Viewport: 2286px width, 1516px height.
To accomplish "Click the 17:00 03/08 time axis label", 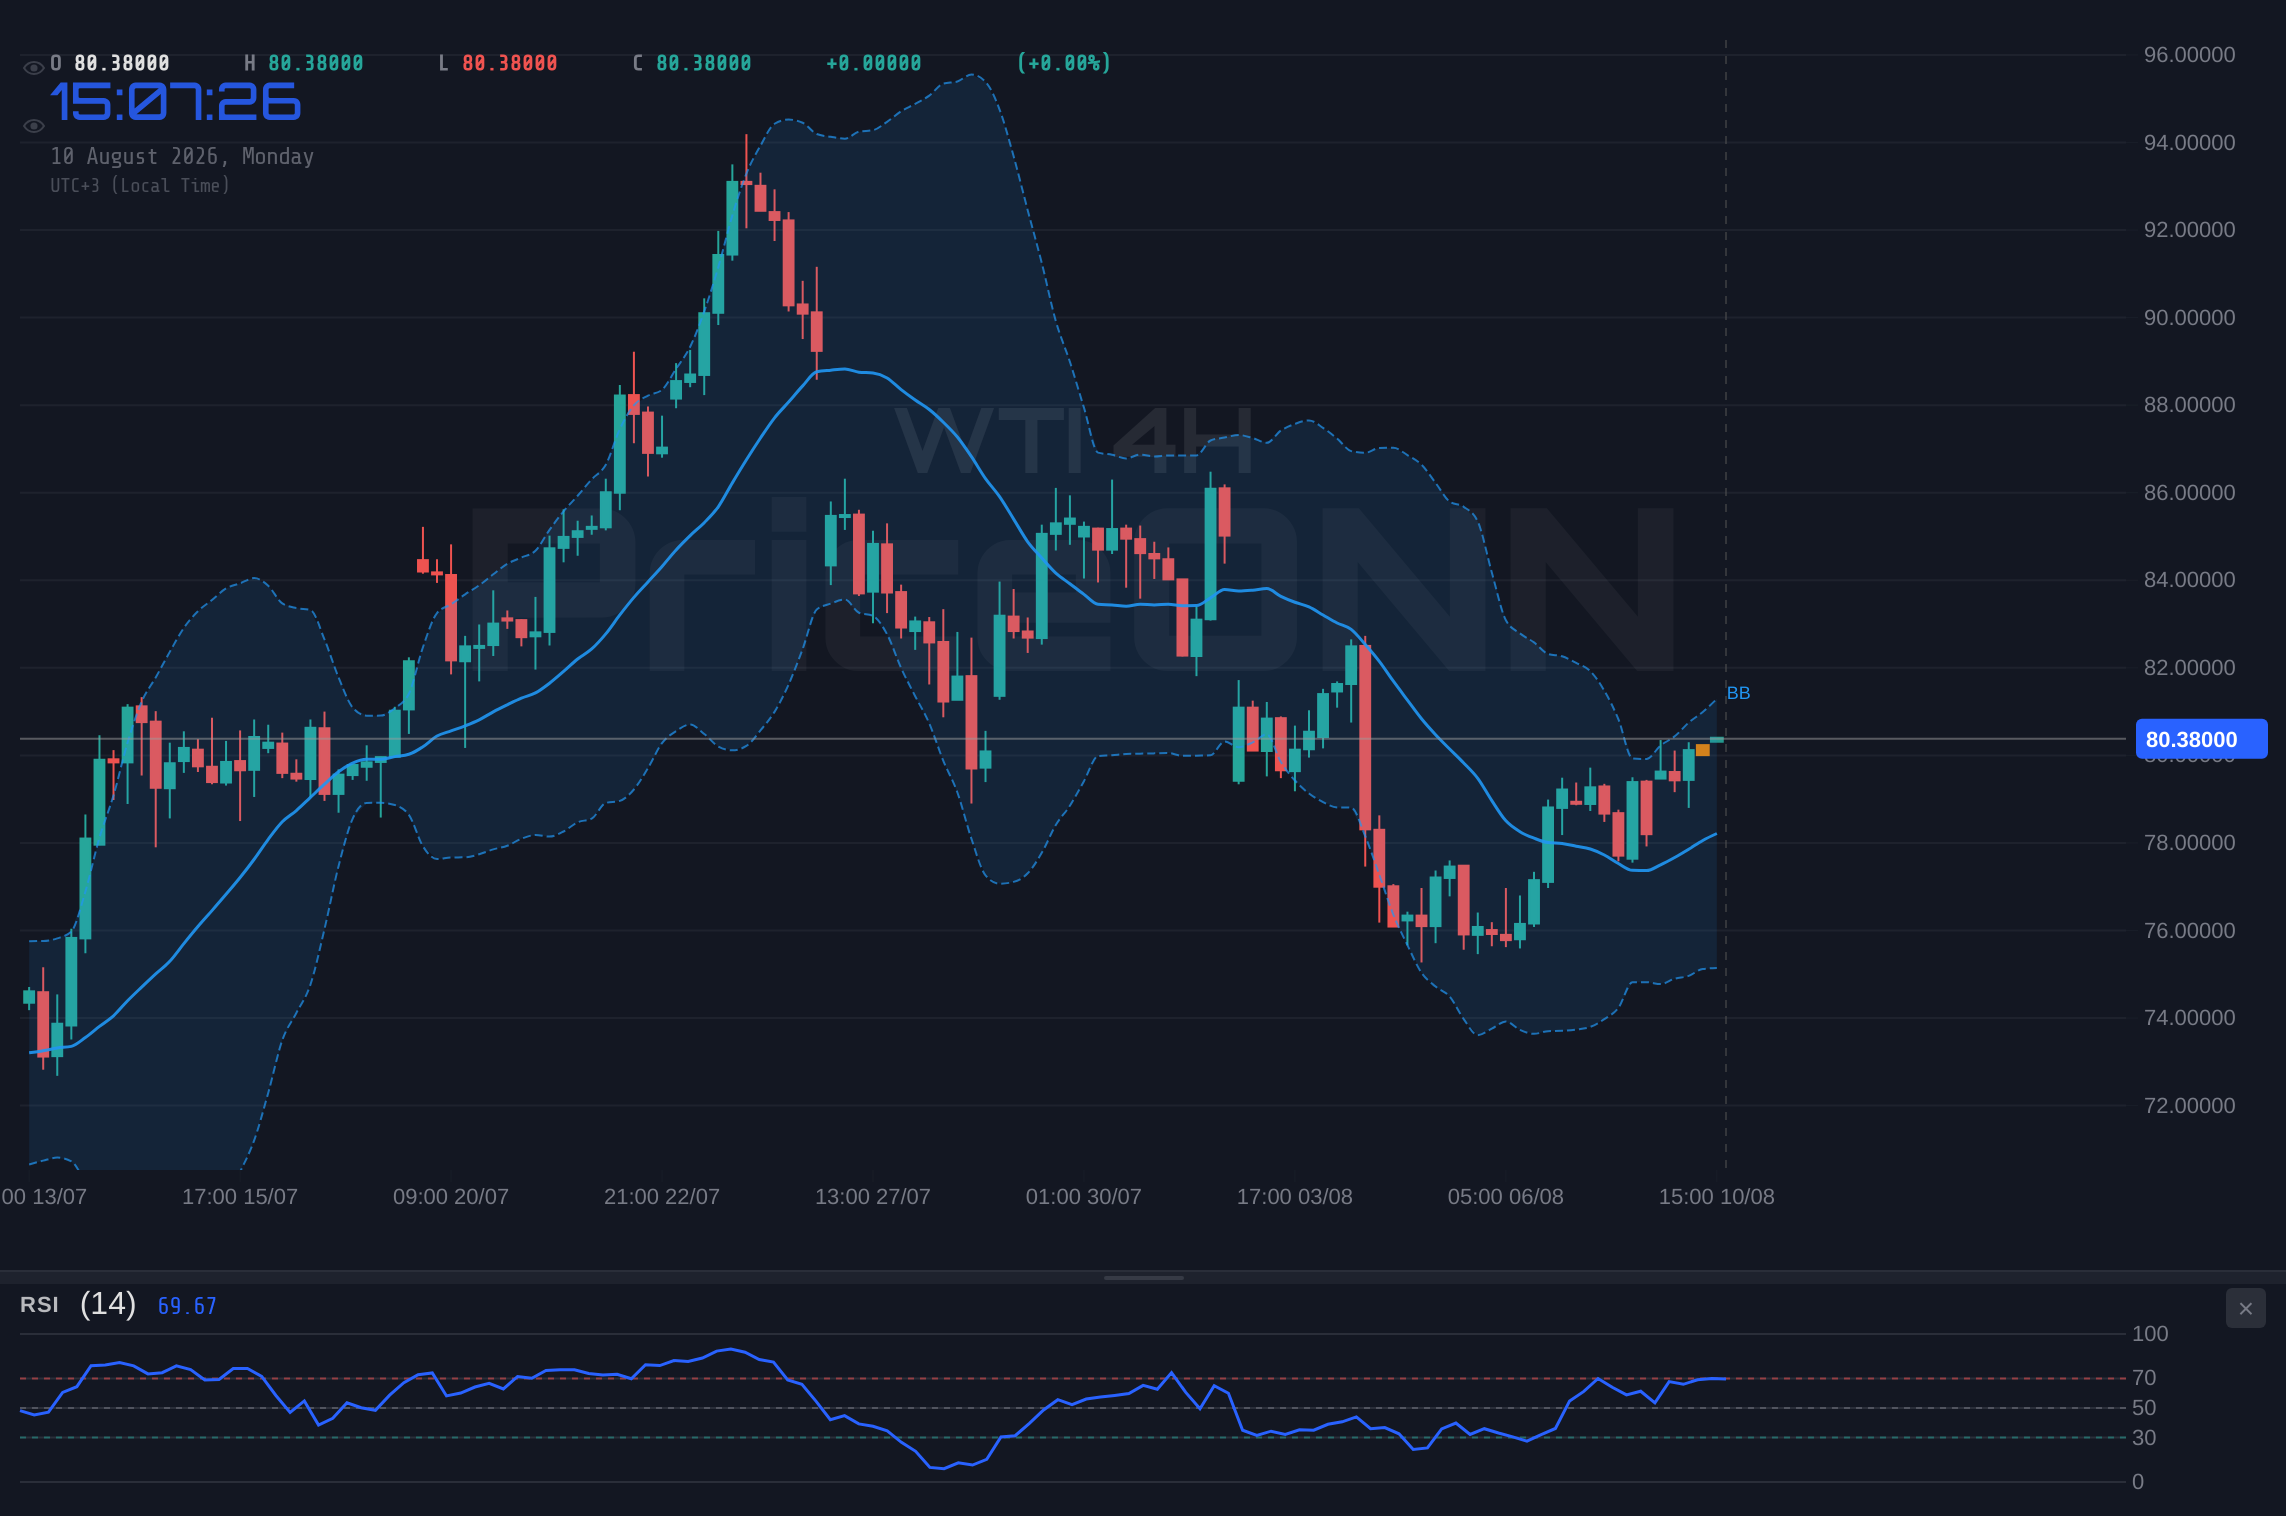I will [x=1295, y=1197].
